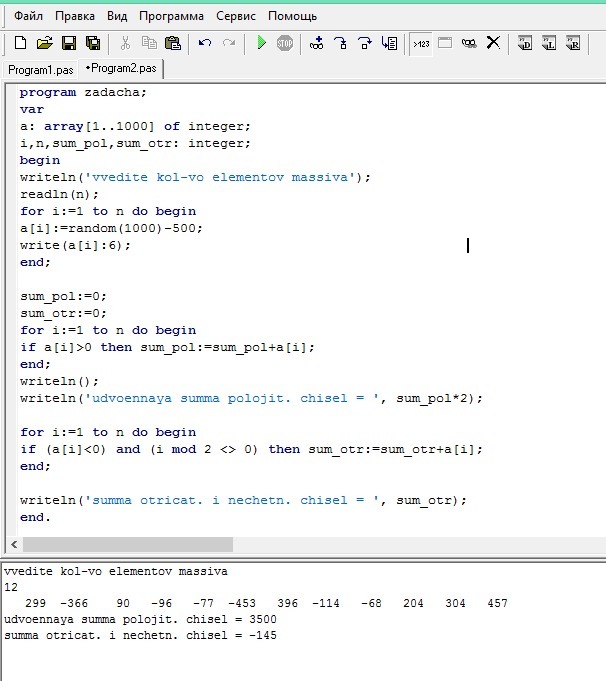The height and width of the screenshot is (681, 606).
Task: Save all files with double-floppy icon
Action: click(x=93, y=43)
